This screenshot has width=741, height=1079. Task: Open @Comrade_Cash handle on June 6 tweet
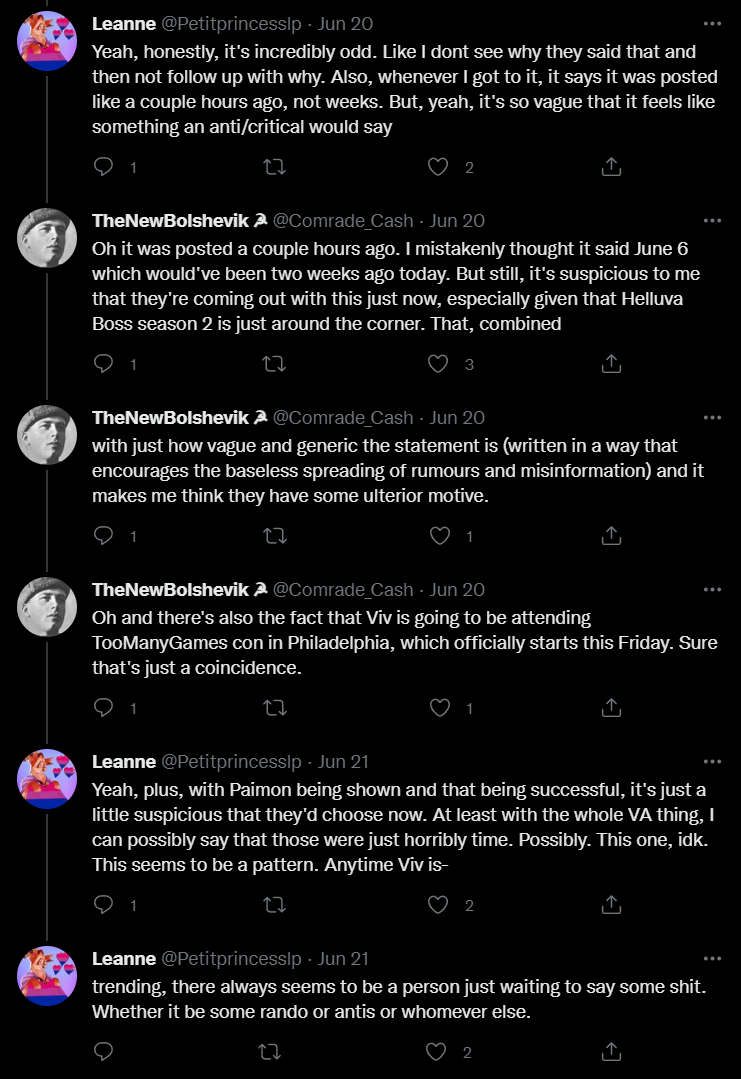pyautogui.click(x=343, y=220)
